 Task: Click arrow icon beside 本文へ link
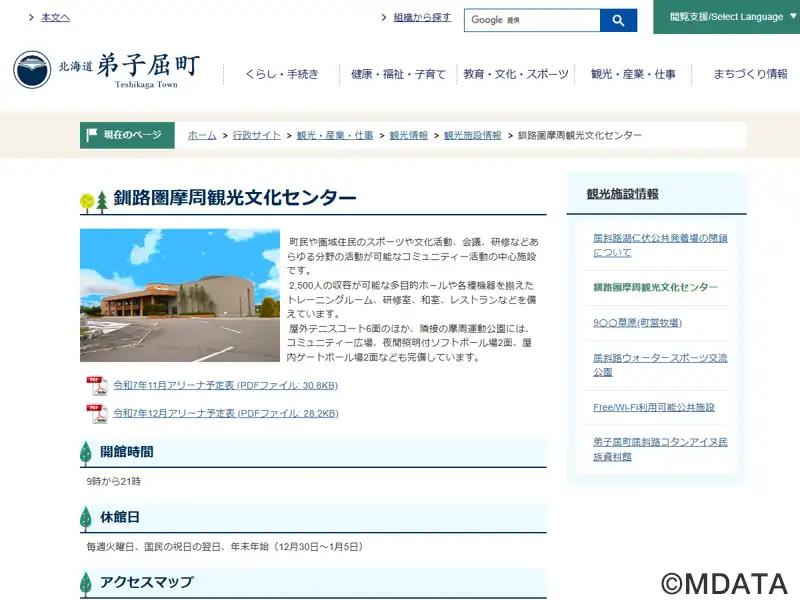[32, 18]
